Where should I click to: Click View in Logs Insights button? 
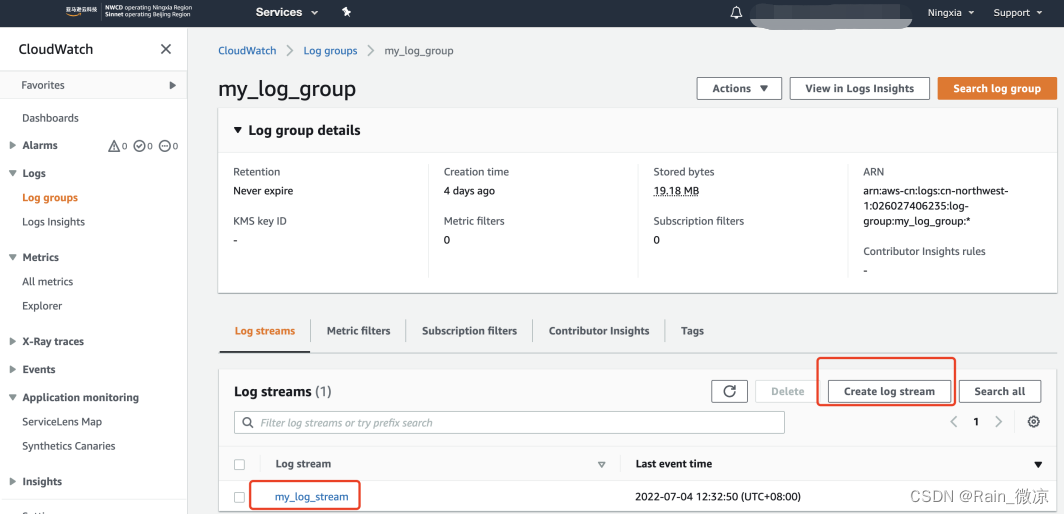click(x=859, y=88)
